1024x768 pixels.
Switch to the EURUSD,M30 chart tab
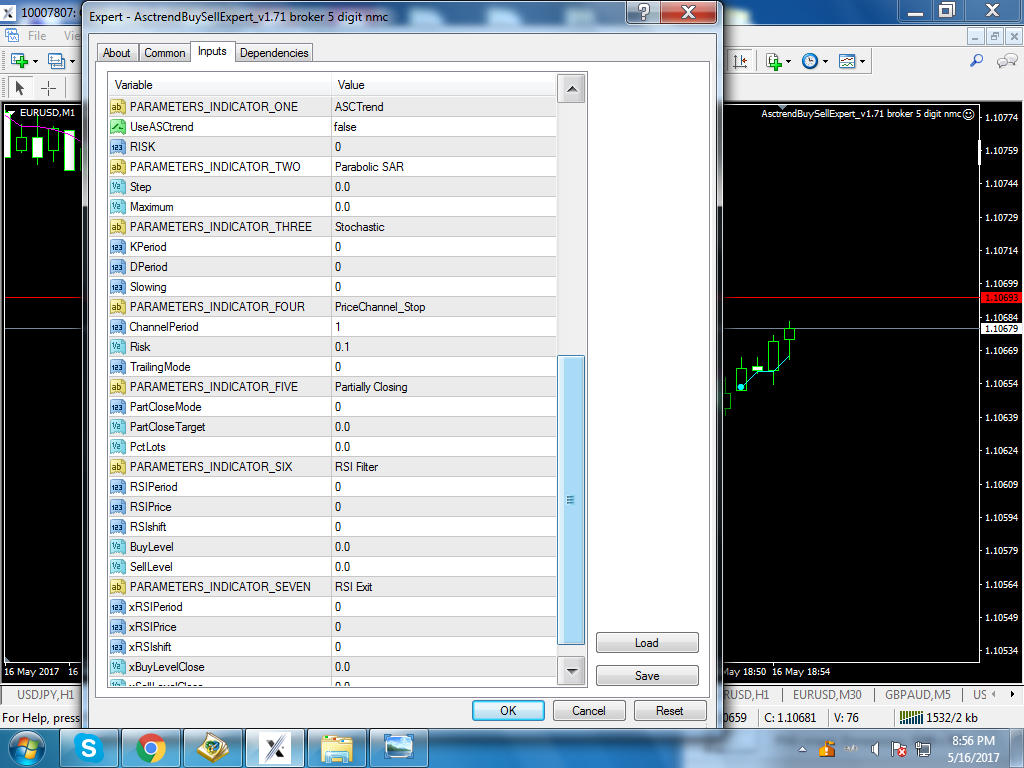pyautogui.click(x=827, y=695)
